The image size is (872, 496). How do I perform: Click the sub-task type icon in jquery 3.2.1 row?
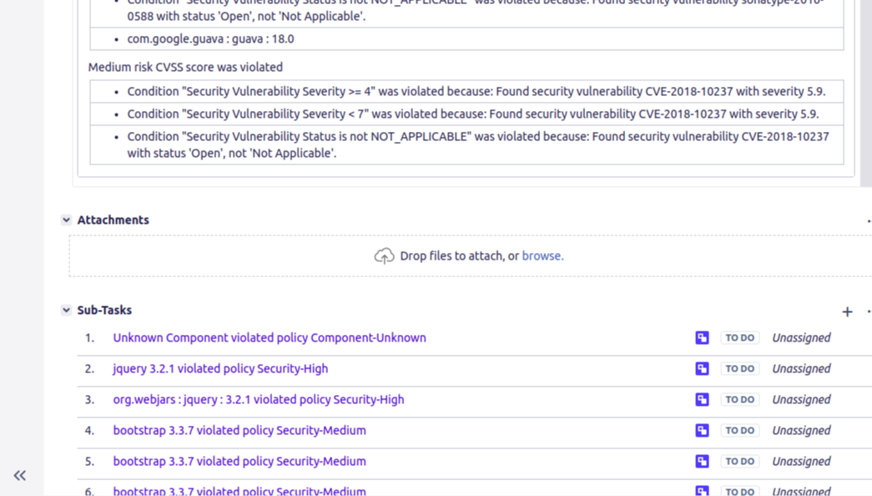(702, 369)
